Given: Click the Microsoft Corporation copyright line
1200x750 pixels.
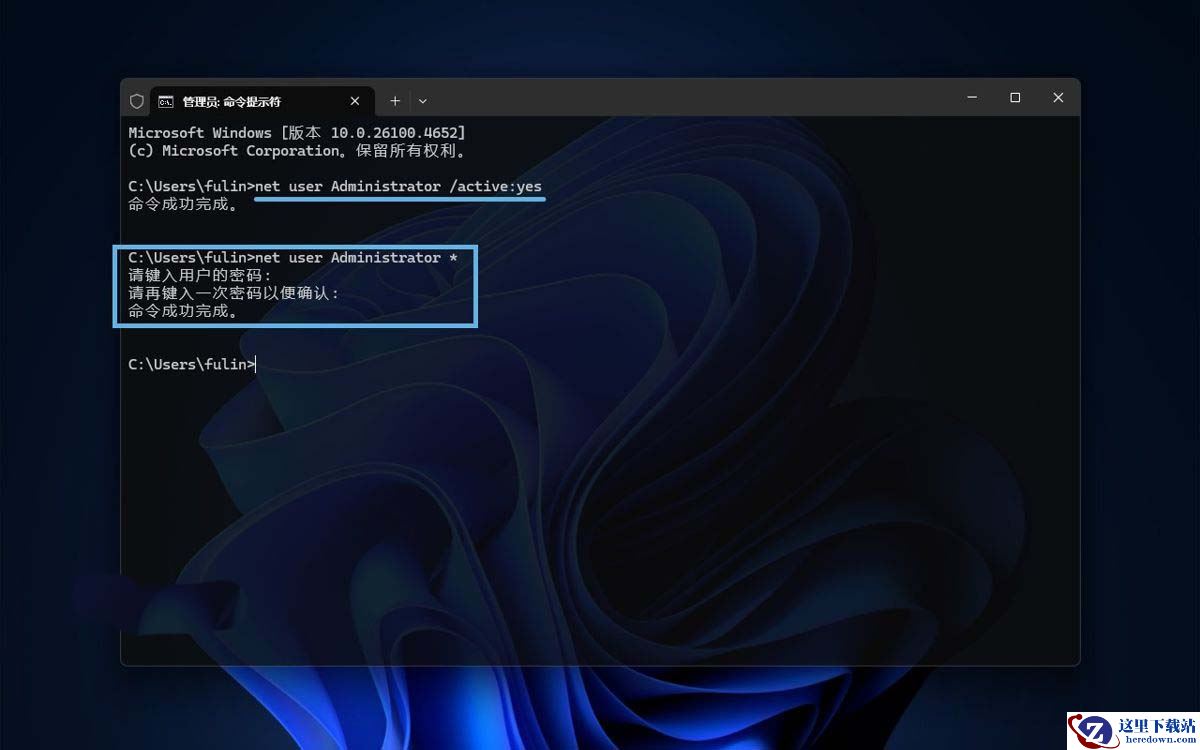Looking at the screenshot, I should [x=297, y=151].
